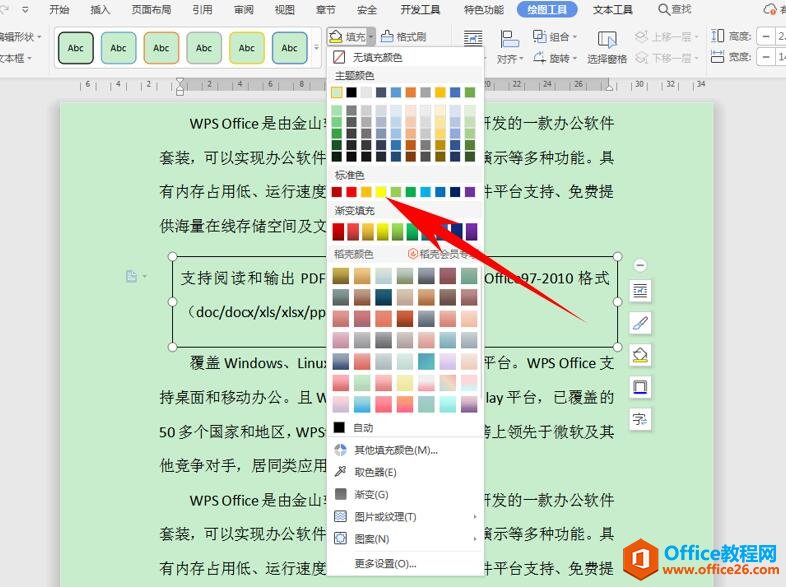
Task: Click the floating shape outline button
Action: click(640, 387)
